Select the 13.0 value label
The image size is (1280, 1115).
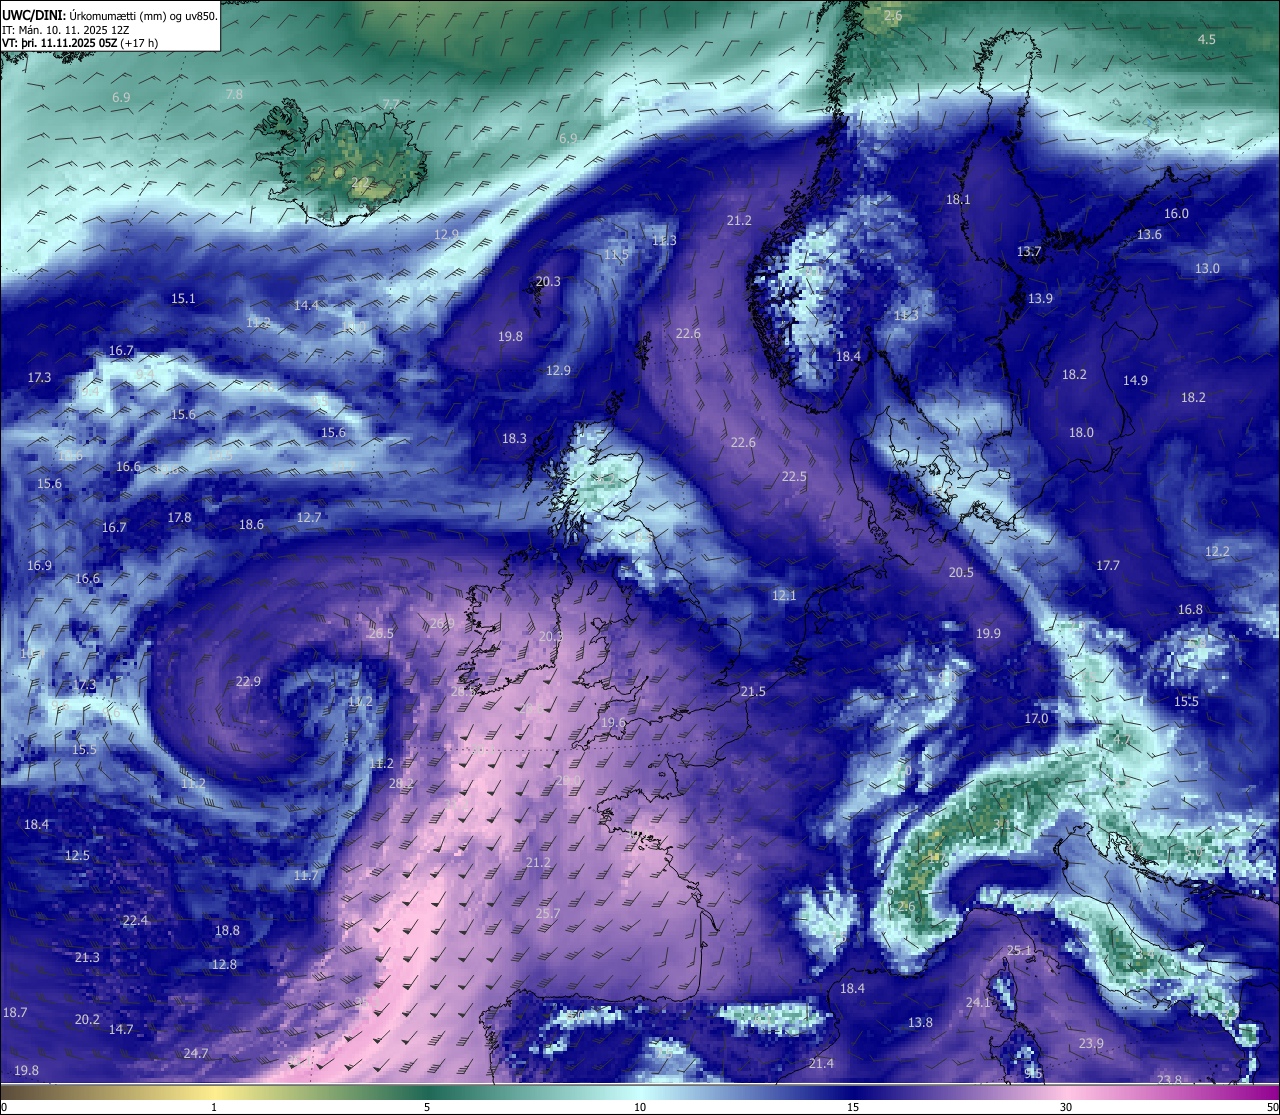(1207, 268)
